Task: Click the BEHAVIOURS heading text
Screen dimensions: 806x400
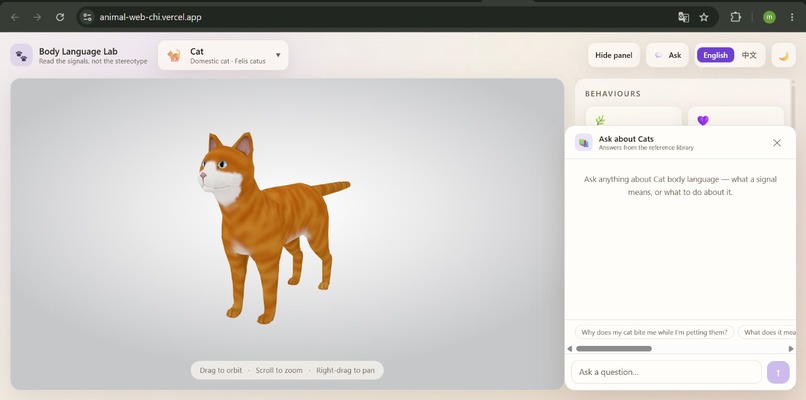Action: [x=613, y=94]
